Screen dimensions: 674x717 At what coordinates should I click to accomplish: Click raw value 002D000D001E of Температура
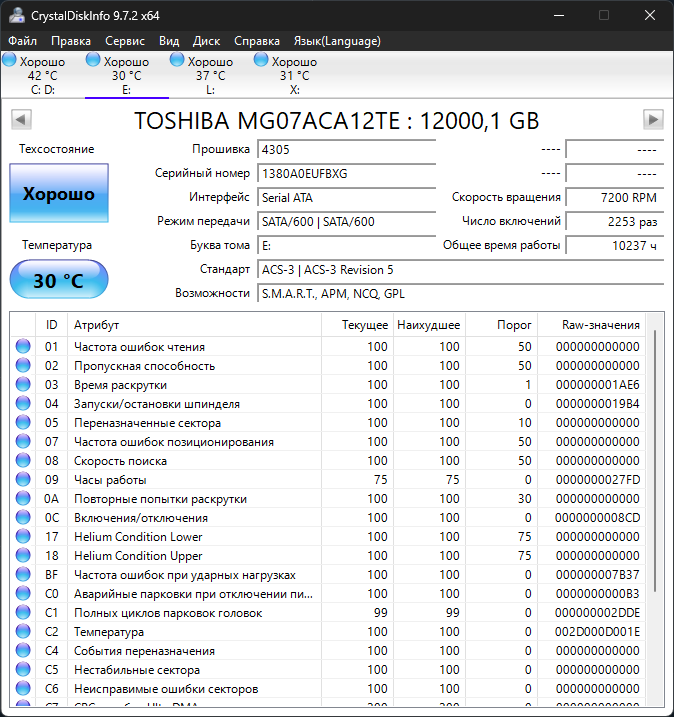(x=597, y=631)
